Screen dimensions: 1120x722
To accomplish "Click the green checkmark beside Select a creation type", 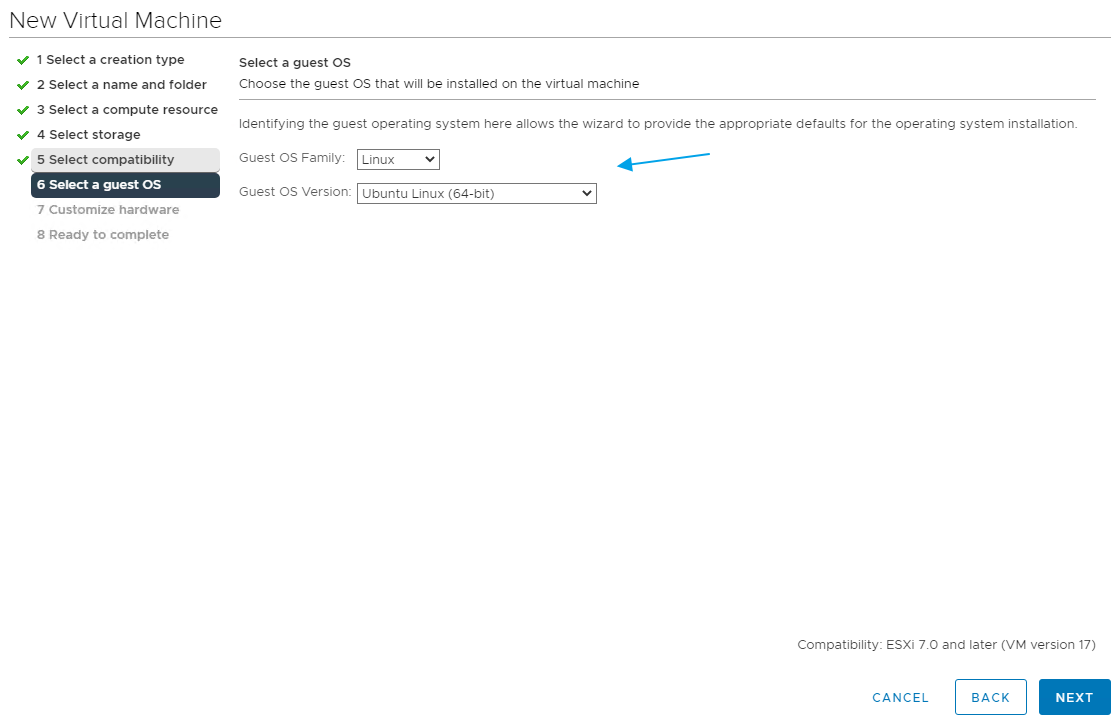I will click(x=23, y=60).
